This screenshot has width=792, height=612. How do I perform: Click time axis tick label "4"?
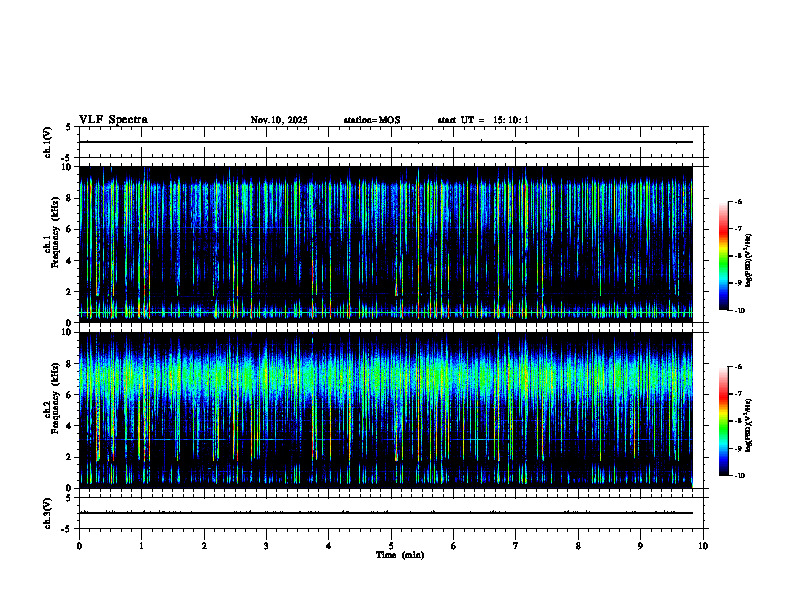329,546
